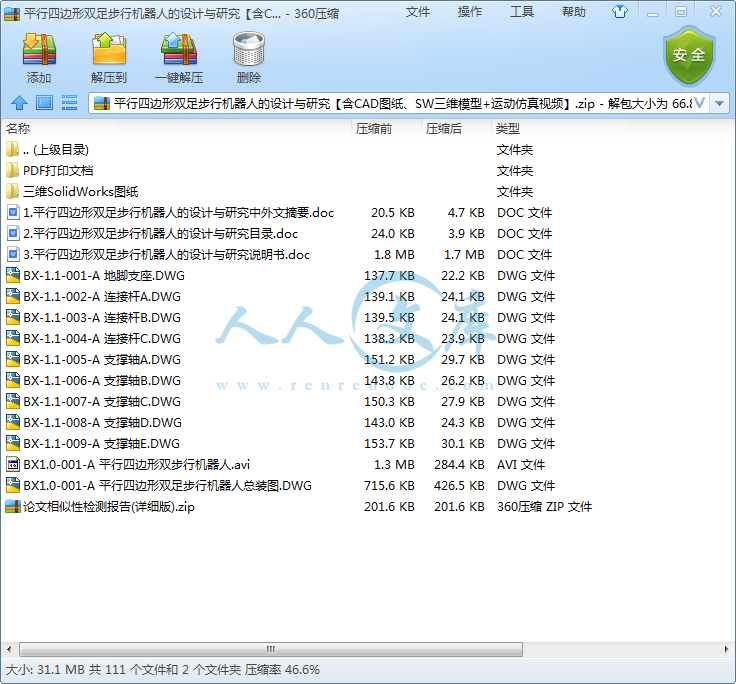Screen dimensions: 736x684
Task: Click the green 安全 shield badge
Action: coord(689,55)
